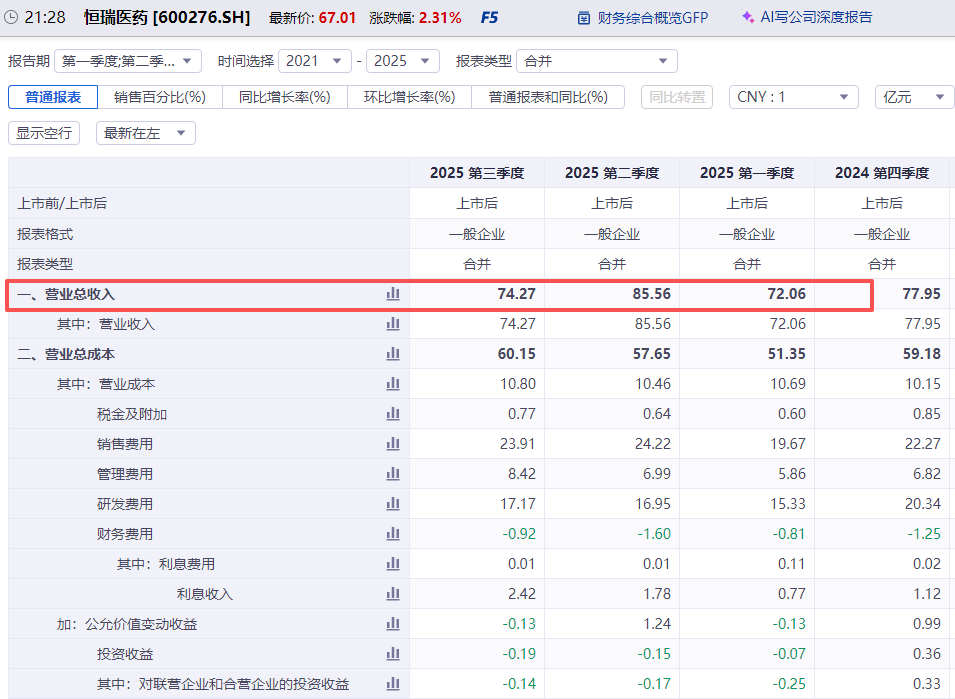The width and height of the screenshot is (955, 699).
Task: Switch to 环比增长率(%) tab
Action: click(409, 97)
